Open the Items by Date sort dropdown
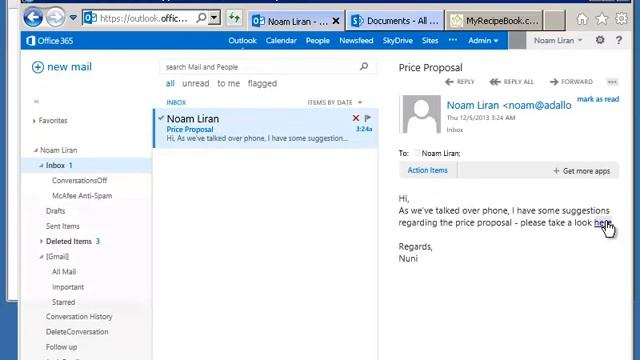 [335, 102]
